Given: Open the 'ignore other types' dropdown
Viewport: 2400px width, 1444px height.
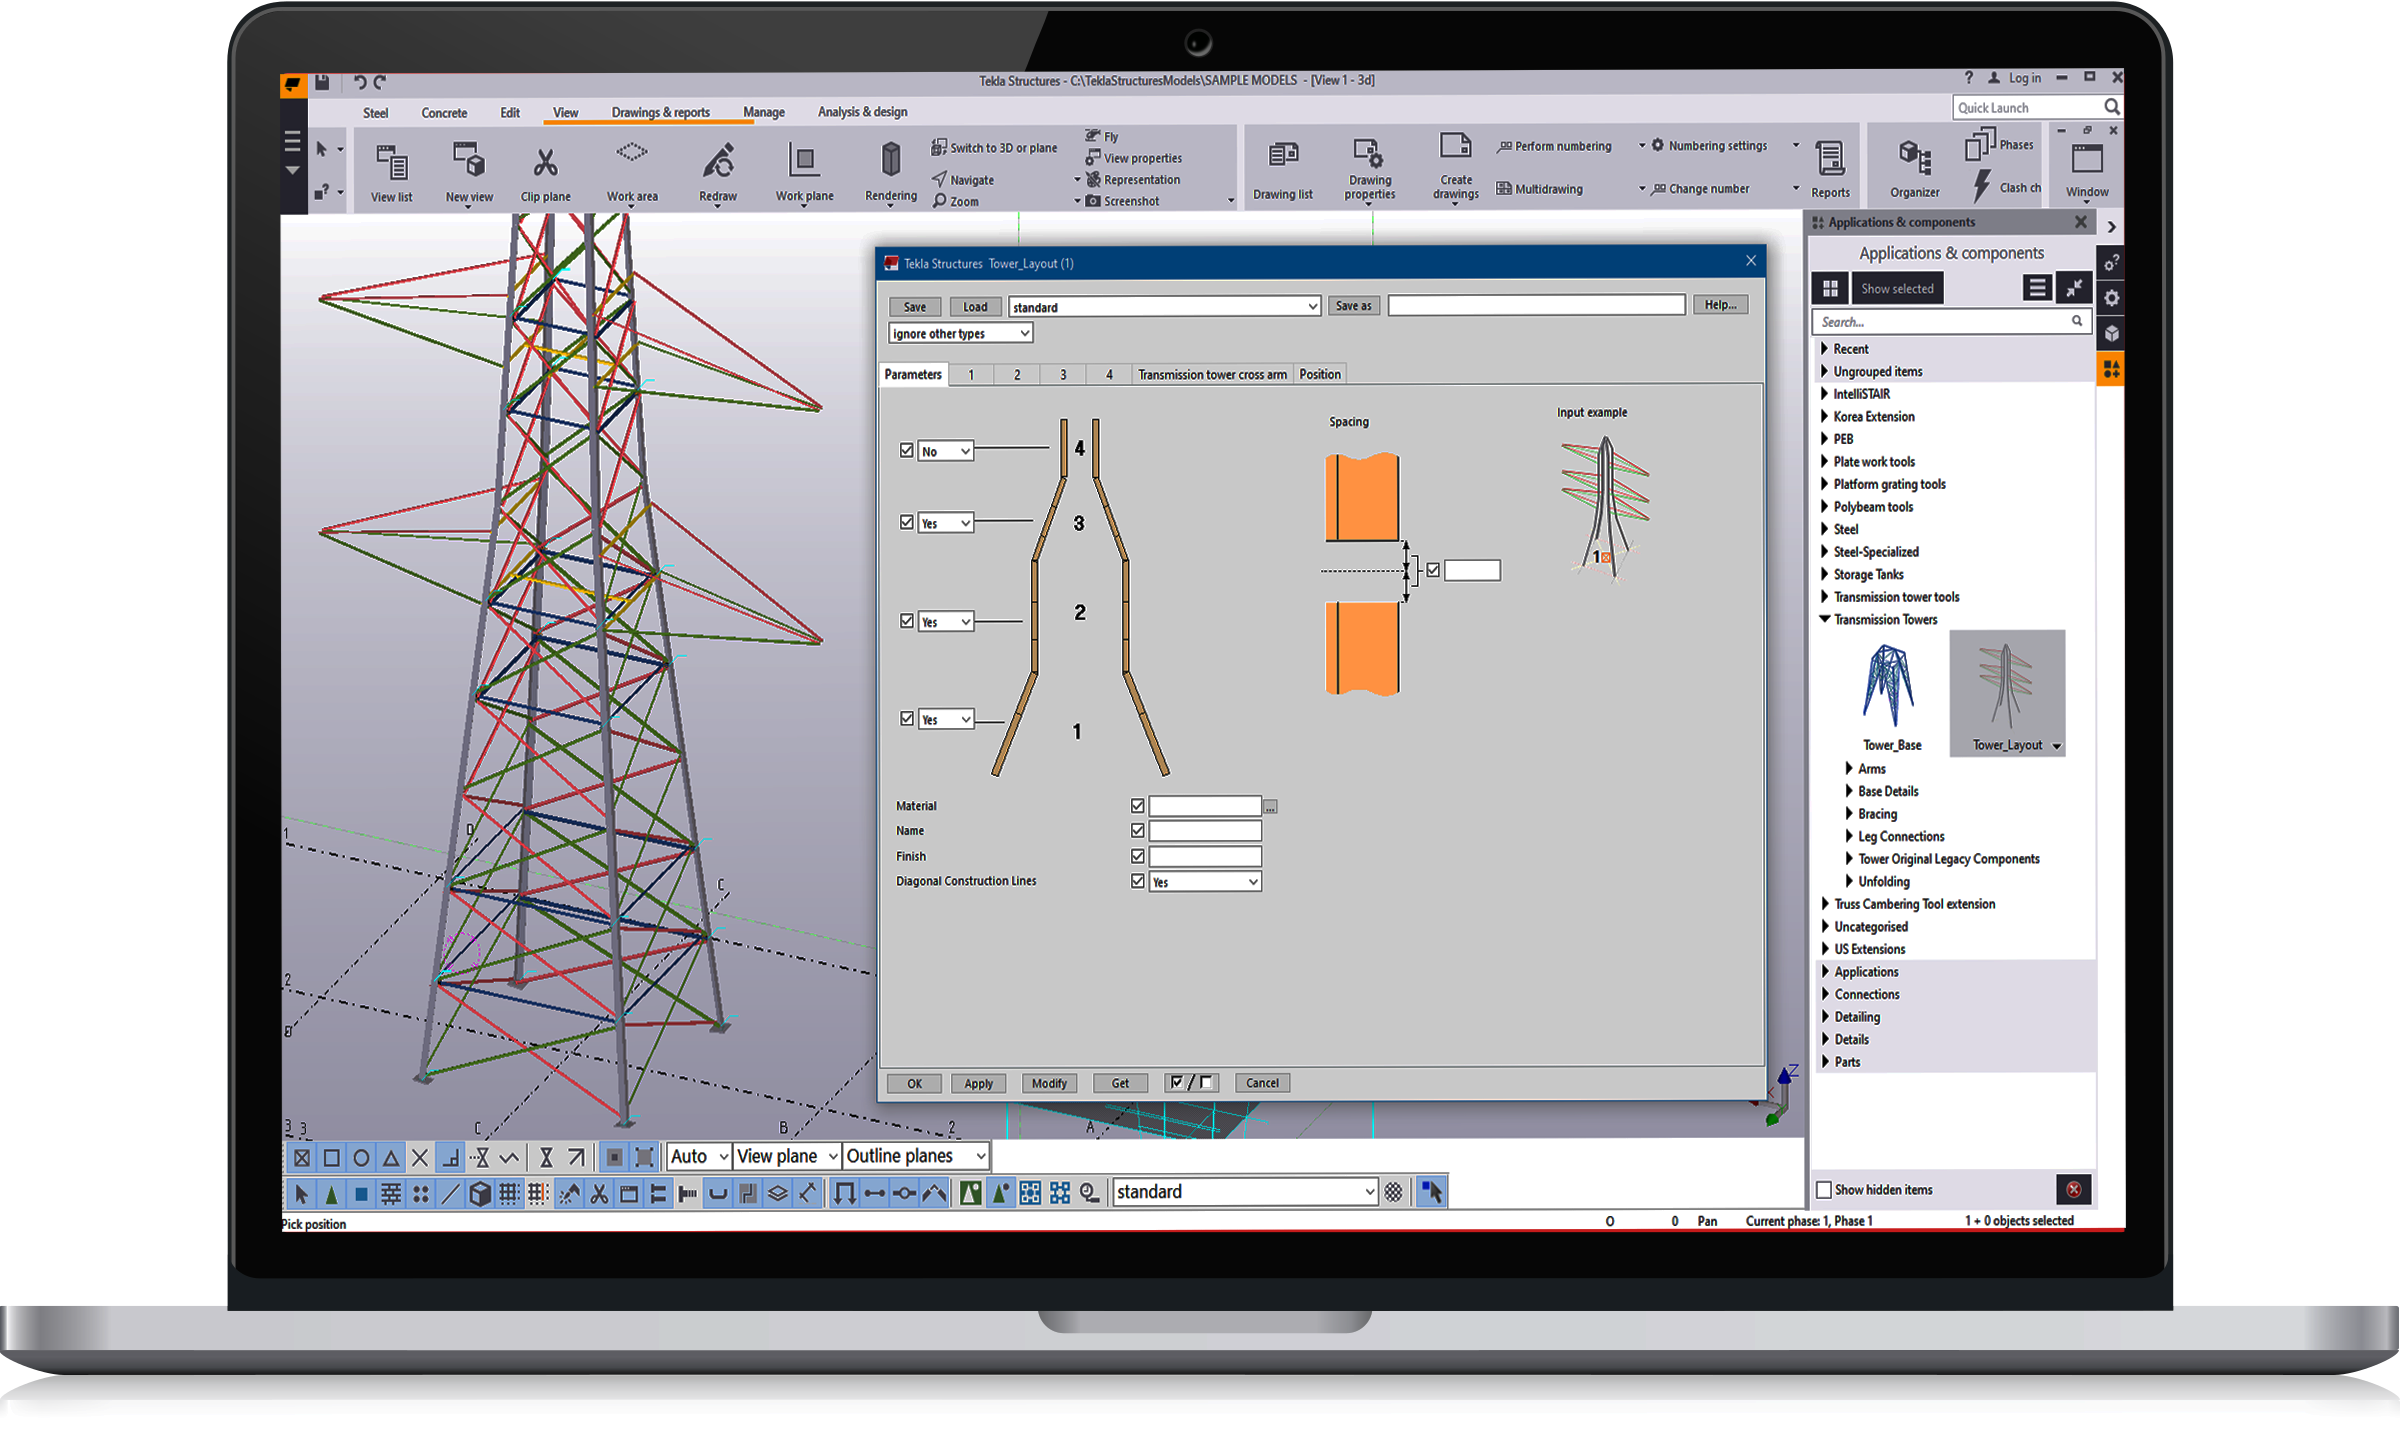Looking at the screenshot, I should tap(960, 334).
